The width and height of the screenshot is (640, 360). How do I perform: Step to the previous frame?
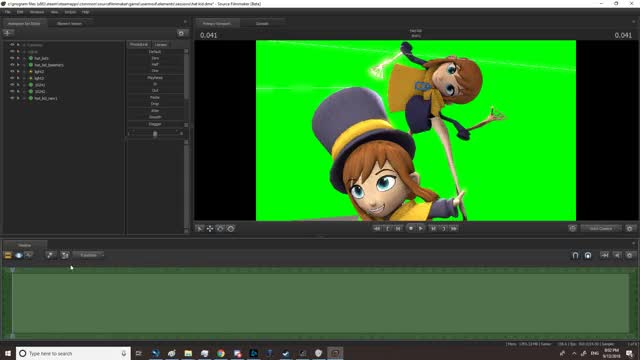(398, 229)
